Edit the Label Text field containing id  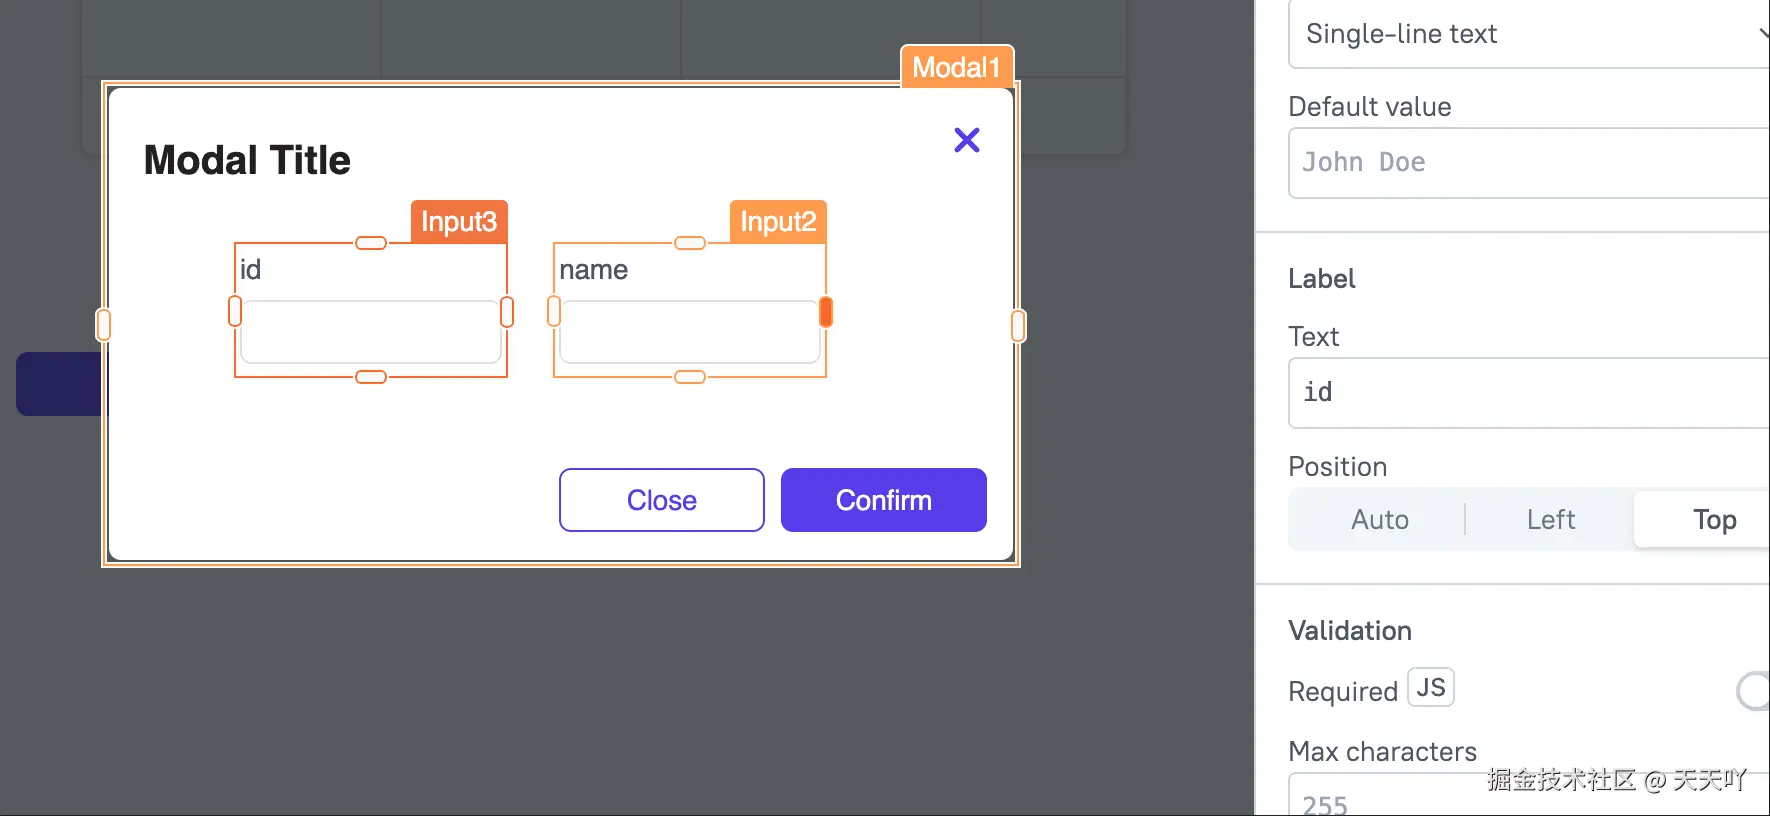[1530, 393]
